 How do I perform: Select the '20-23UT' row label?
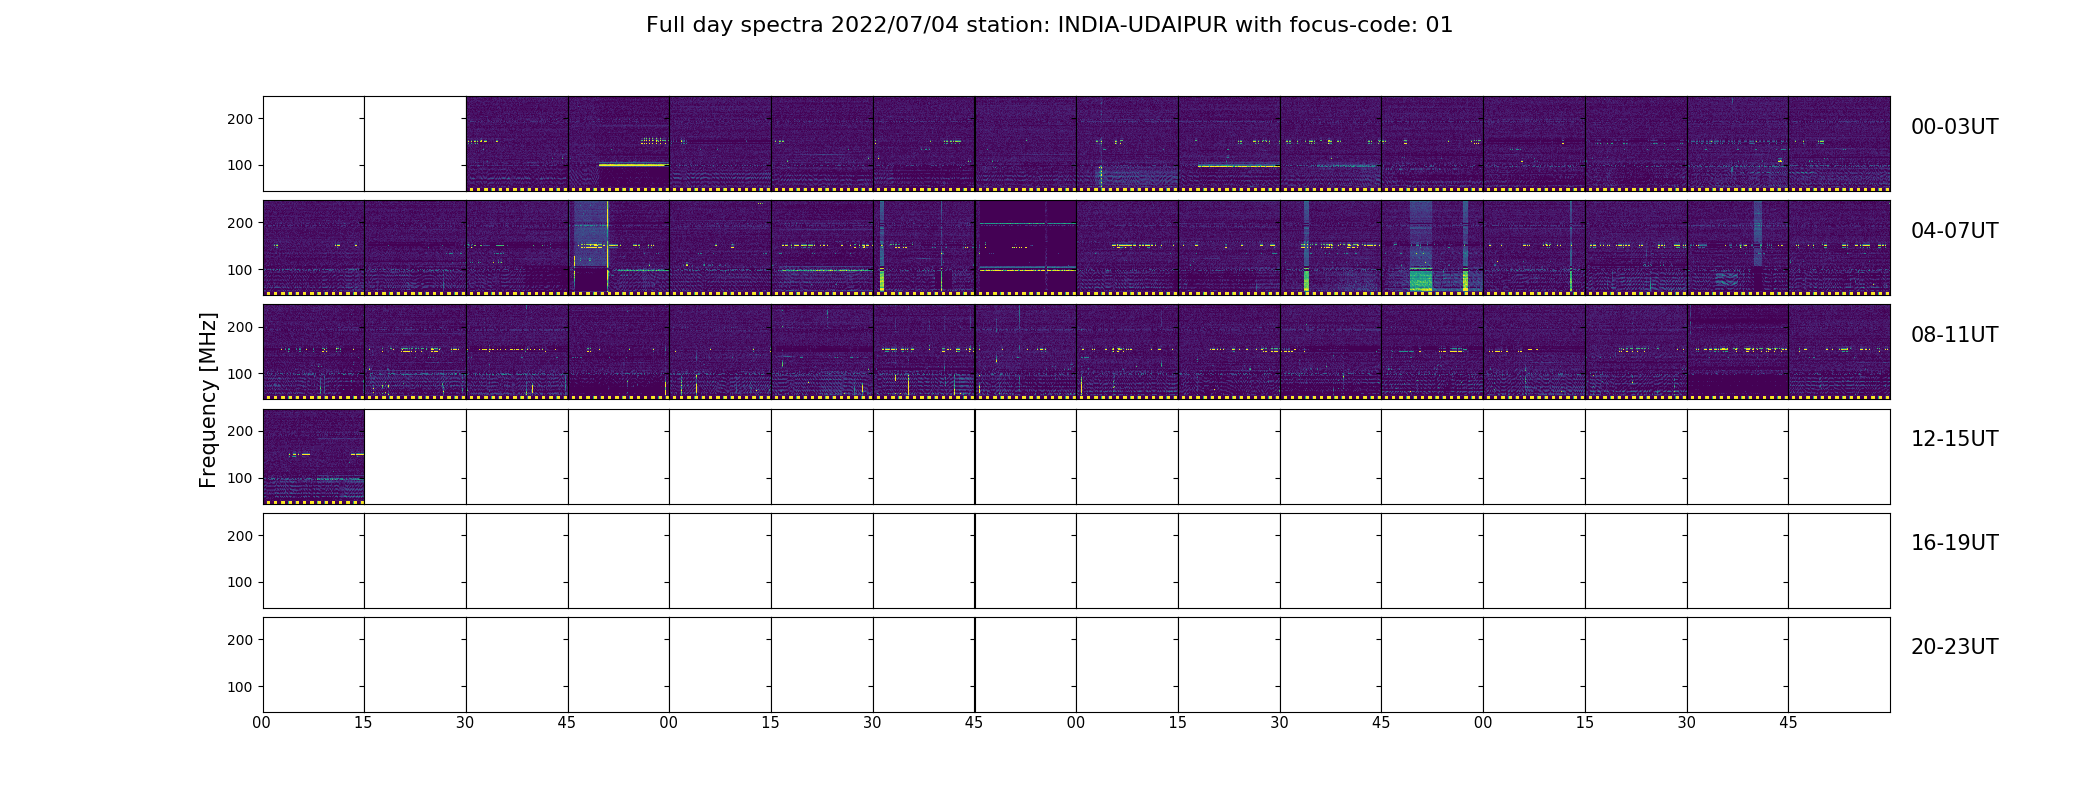coord(1954,647)
